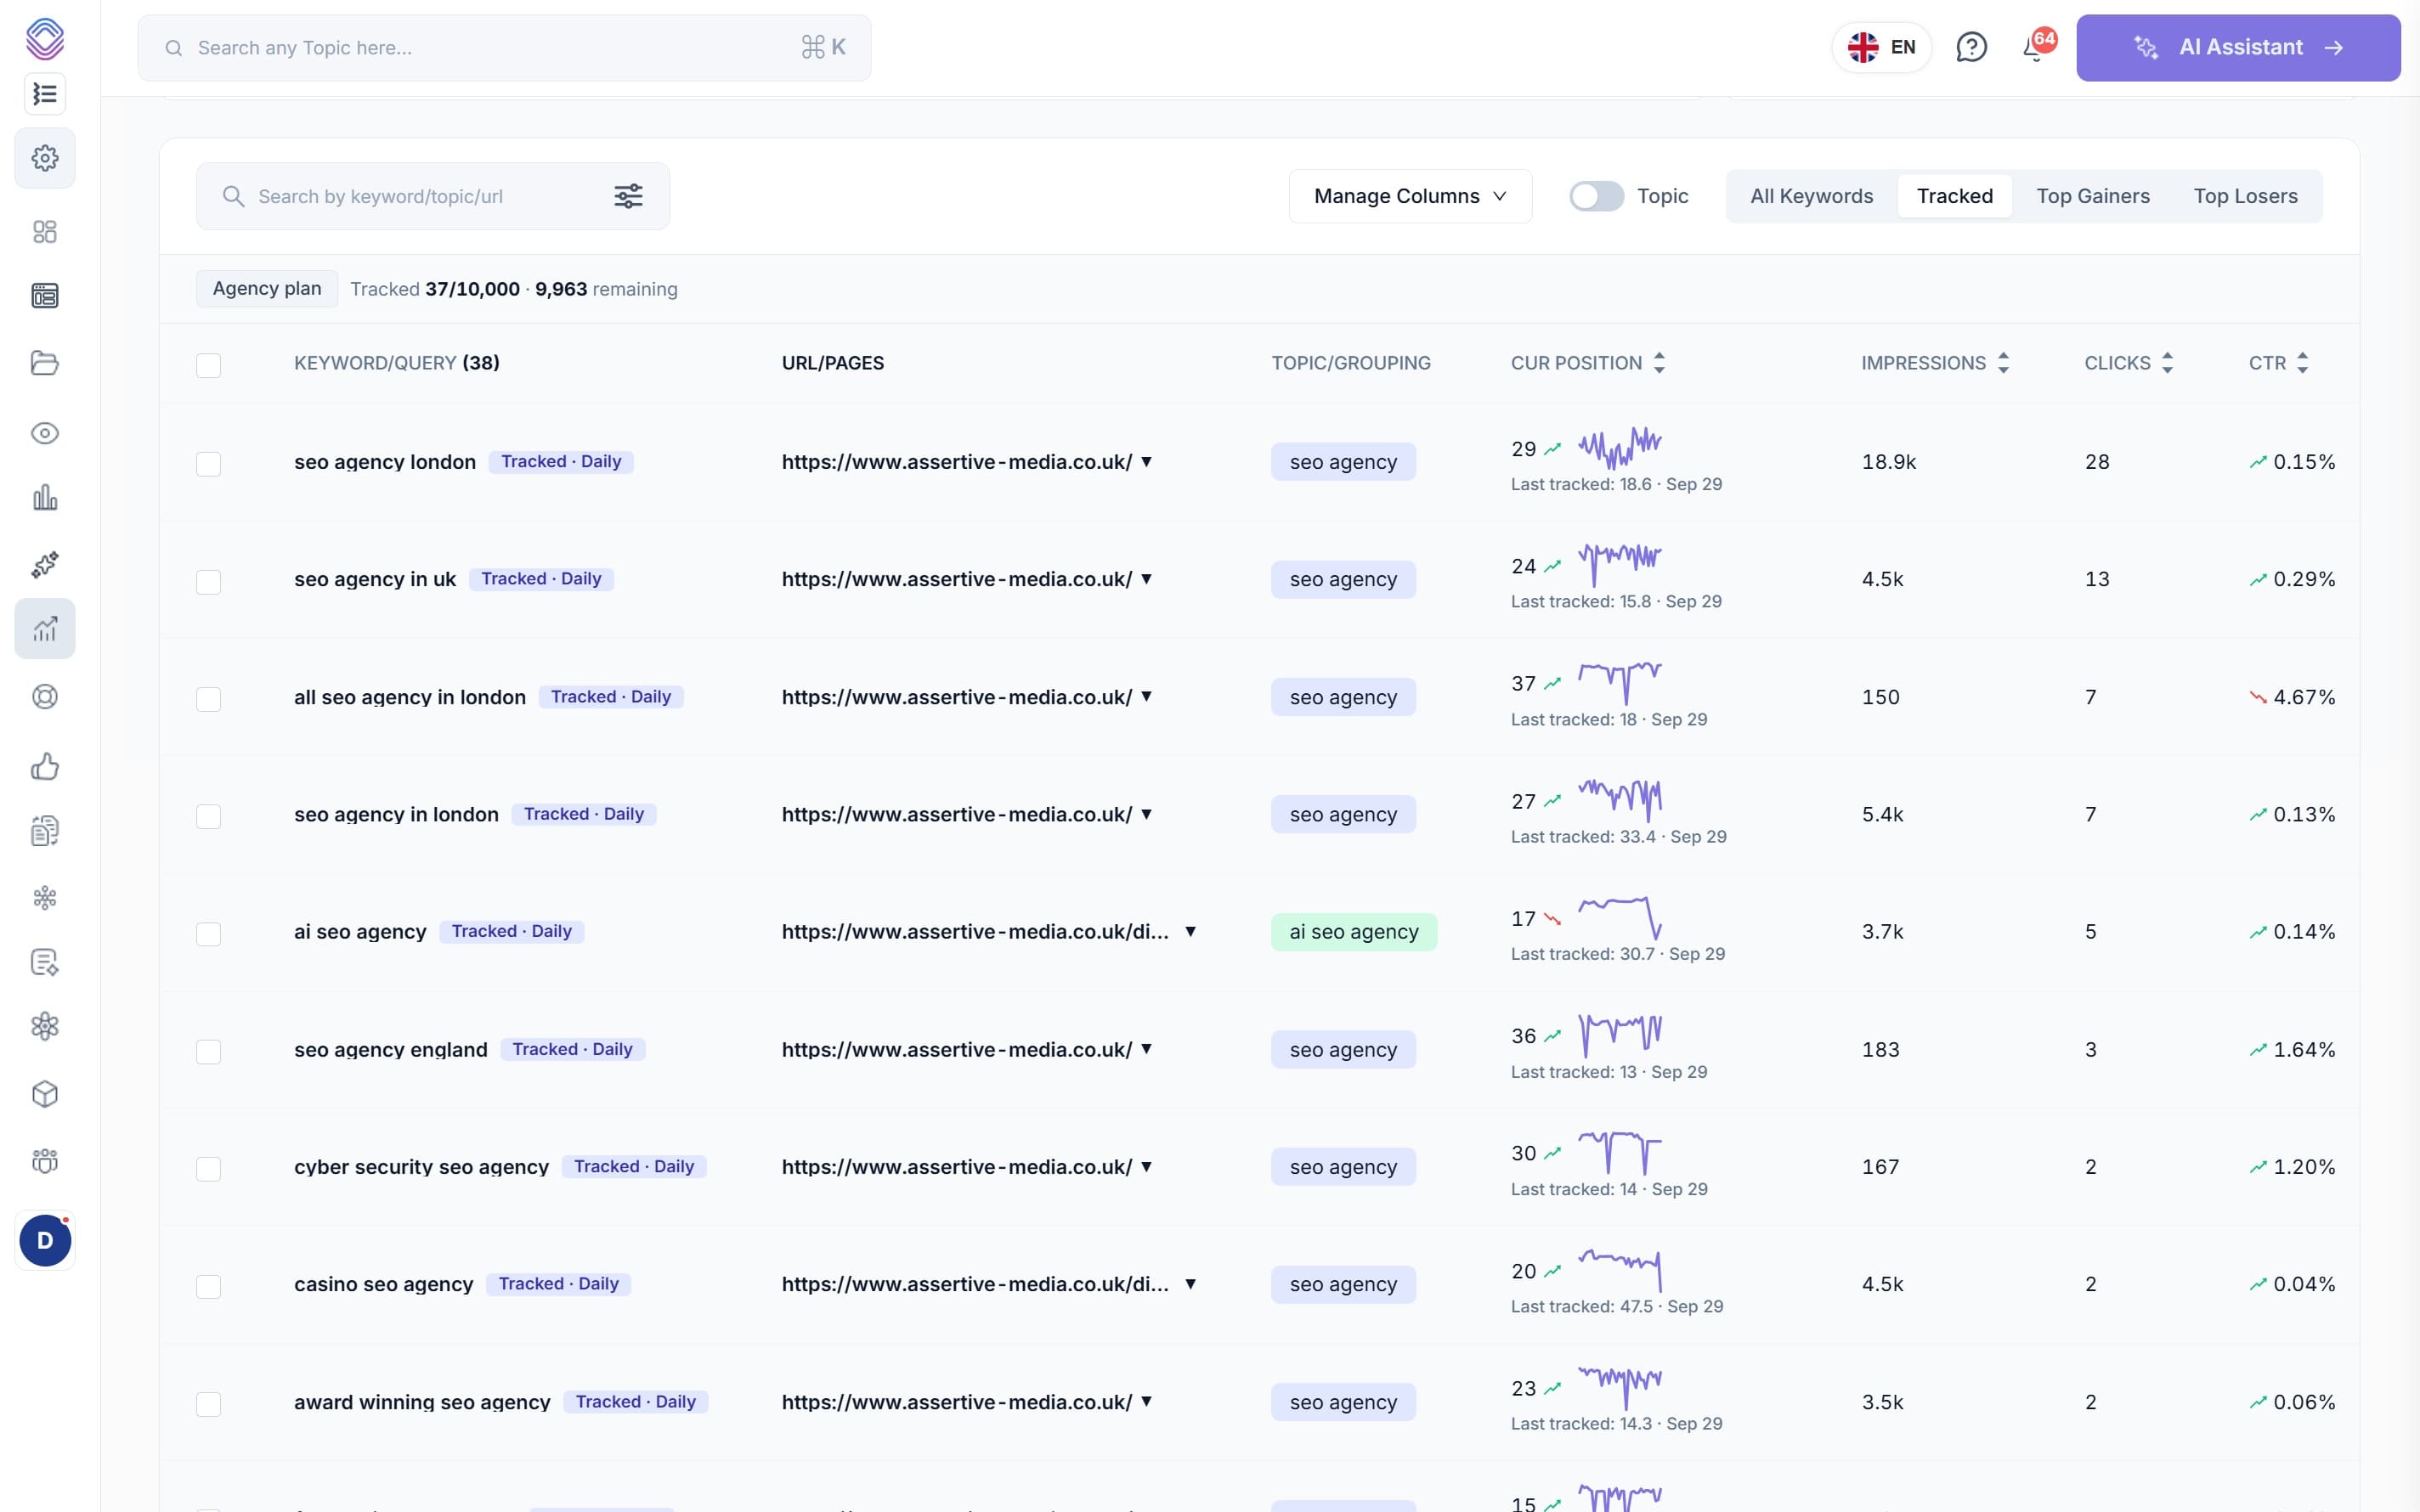Select the Tracked tab
Image resolution: width=2420 pixels, height=1512 pixels.
1954,196
